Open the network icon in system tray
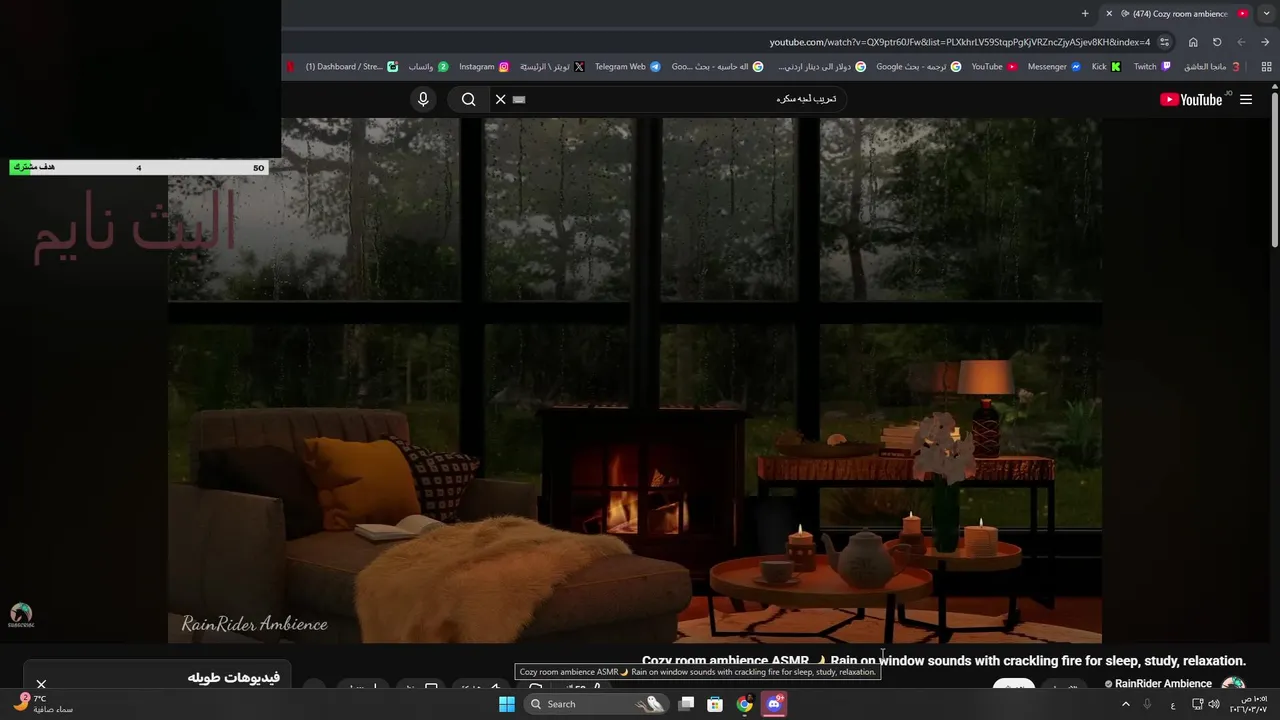1280x720 pixels. pos(1198,704)
